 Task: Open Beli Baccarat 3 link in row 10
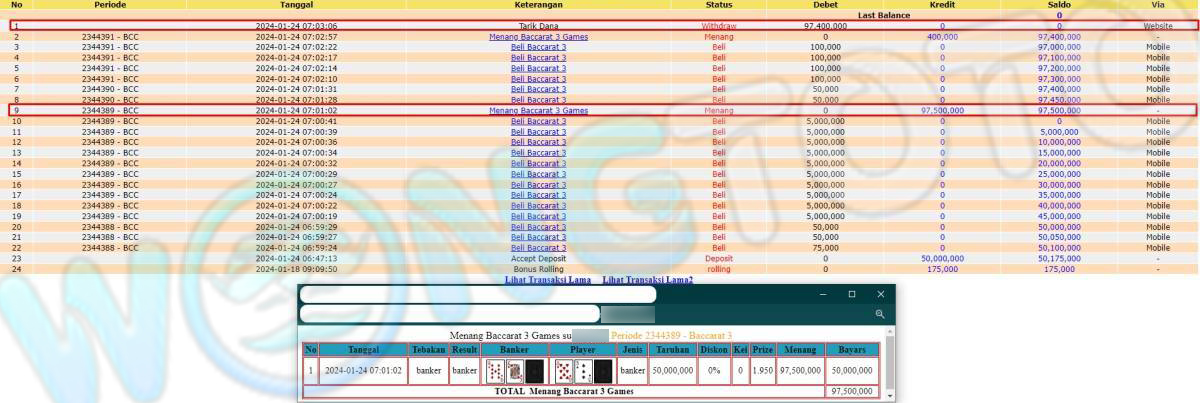pyautogui.click(x=538, y=121)
